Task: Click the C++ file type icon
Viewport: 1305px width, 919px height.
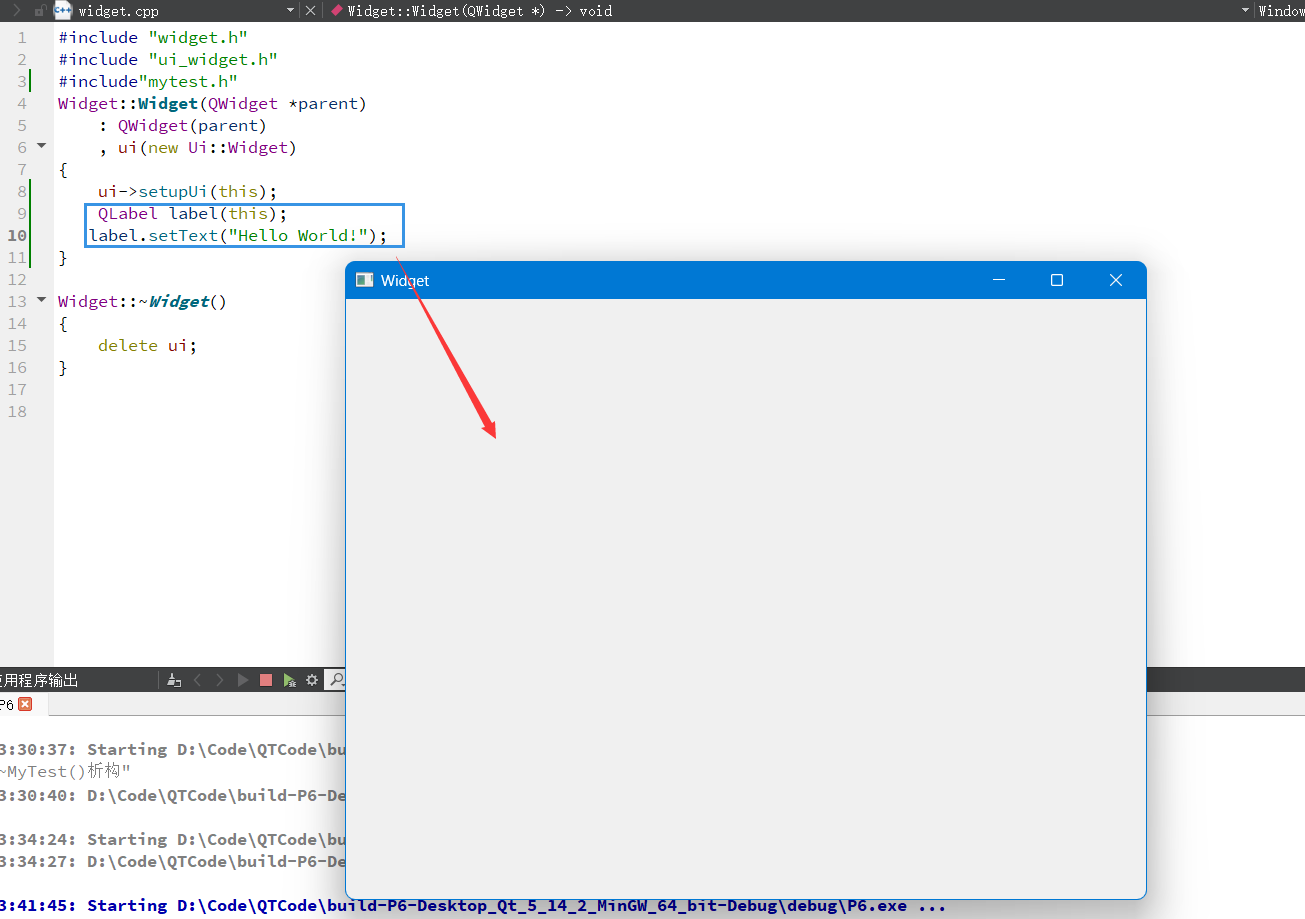Action: pyautogui.click(x=63, y=11)
